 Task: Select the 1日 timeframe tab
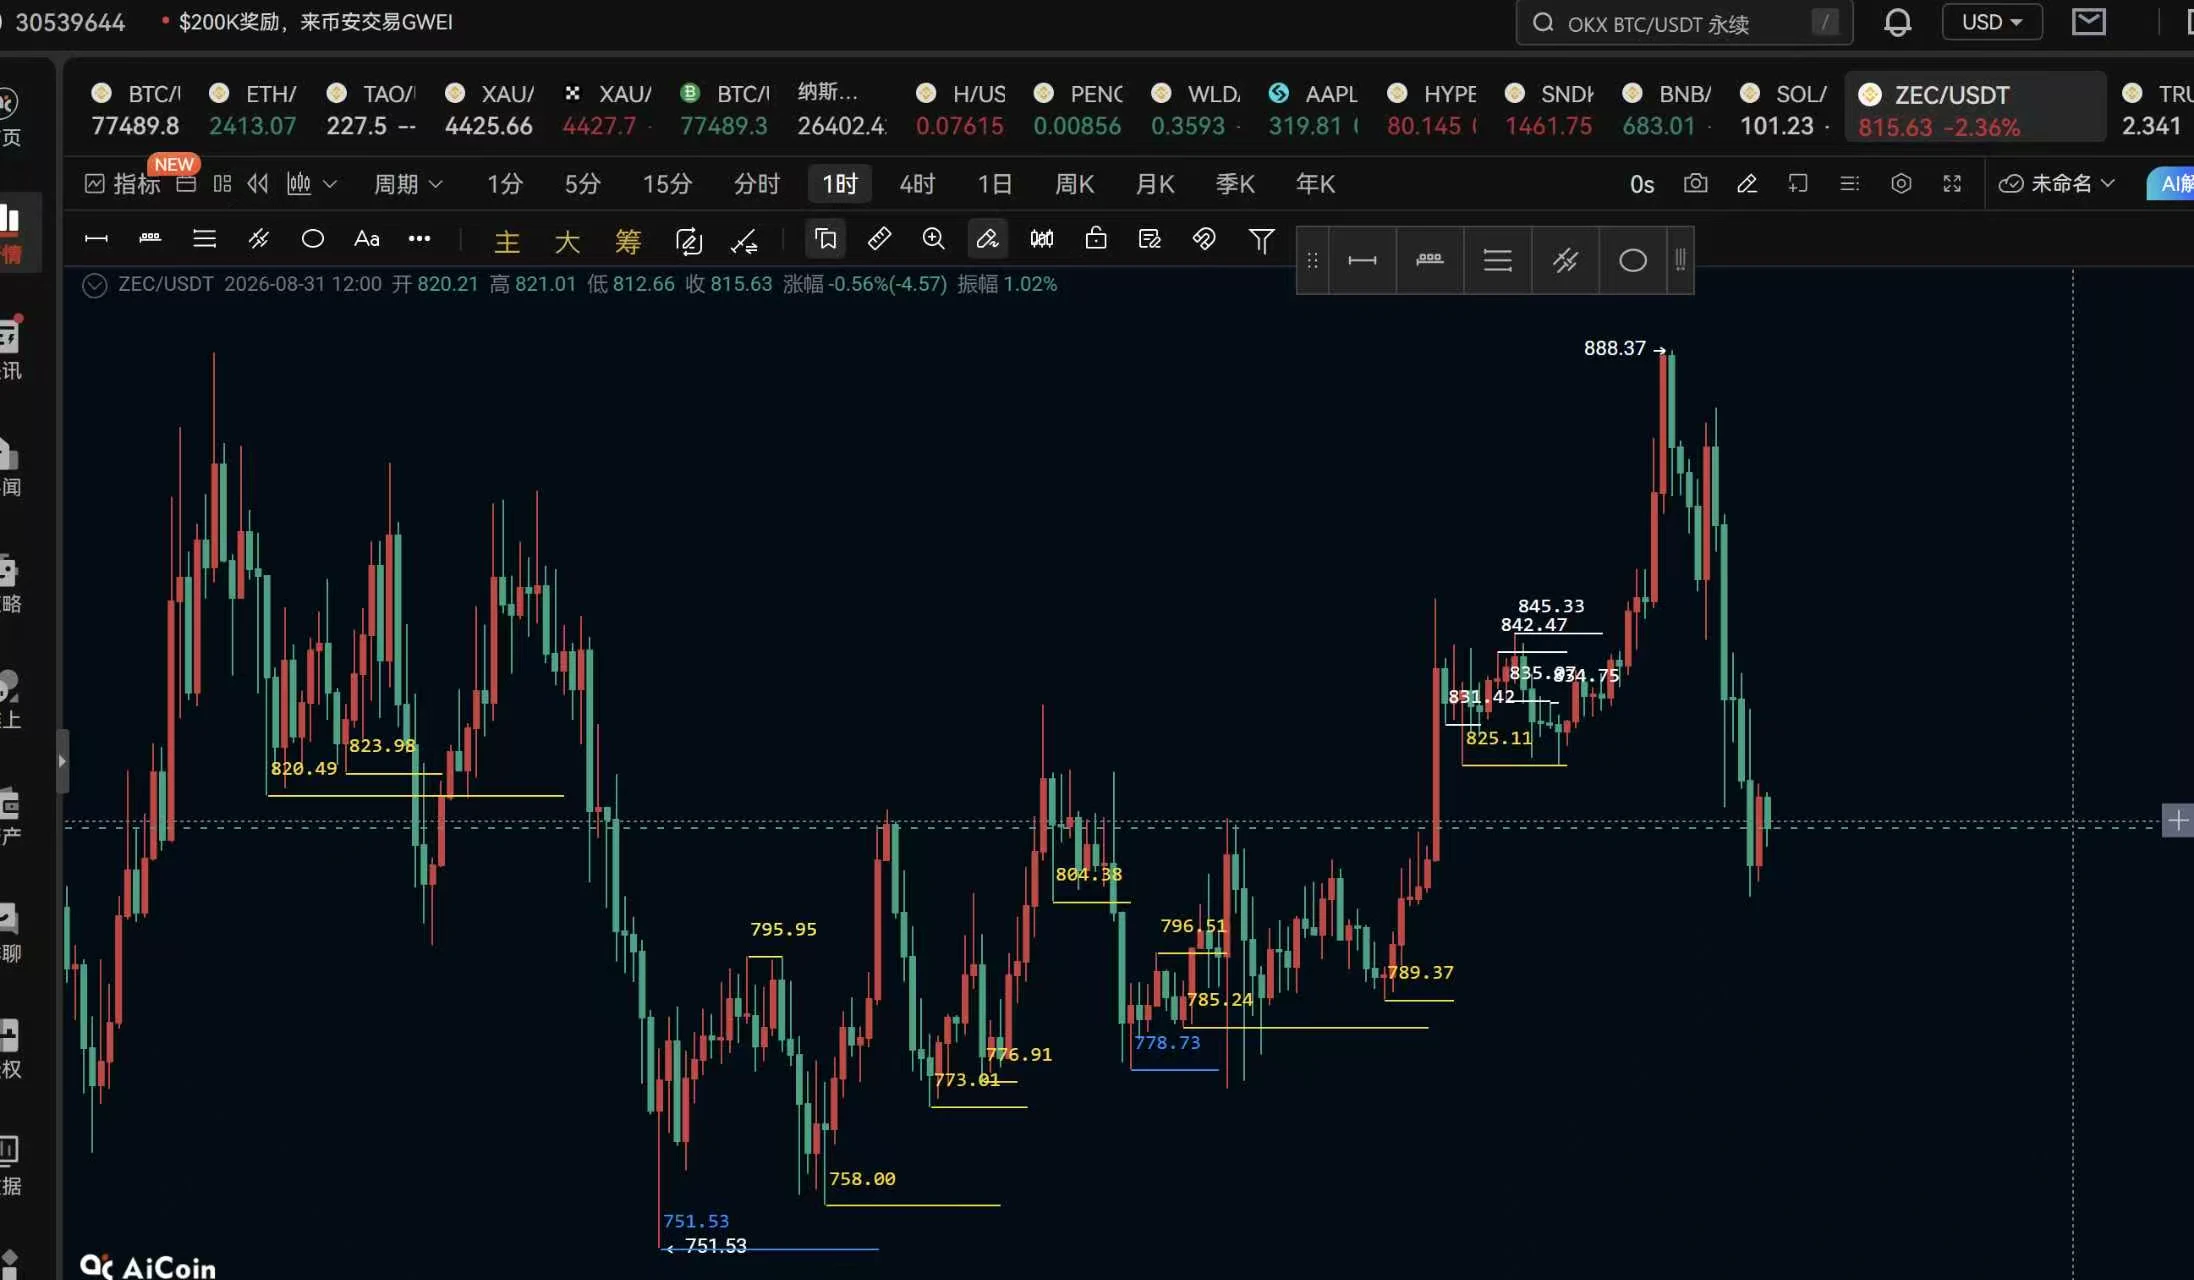[x=994, y=184]
